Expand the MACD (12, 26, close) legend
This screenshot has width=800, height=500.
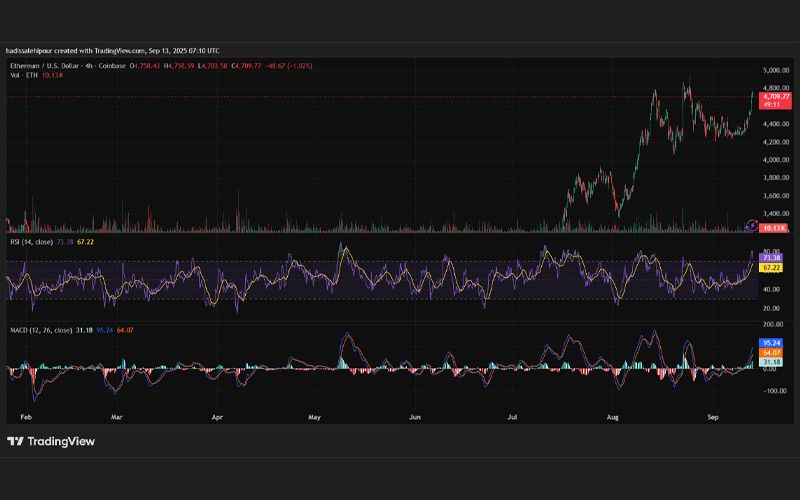[41, 330]
